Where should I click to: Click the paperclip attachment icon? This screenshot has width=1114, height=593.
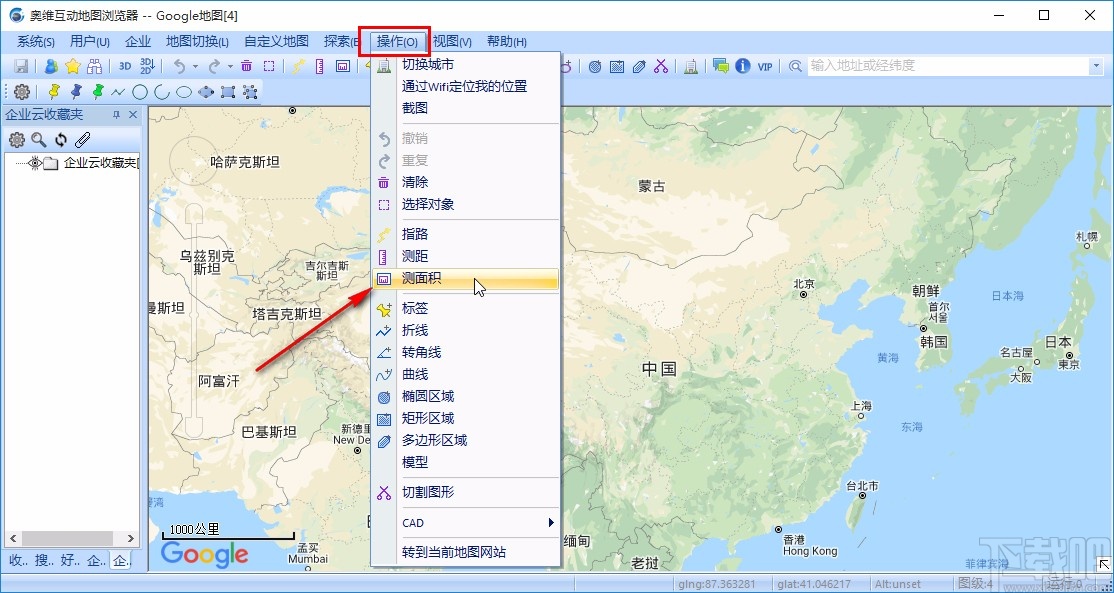(83, 140)
